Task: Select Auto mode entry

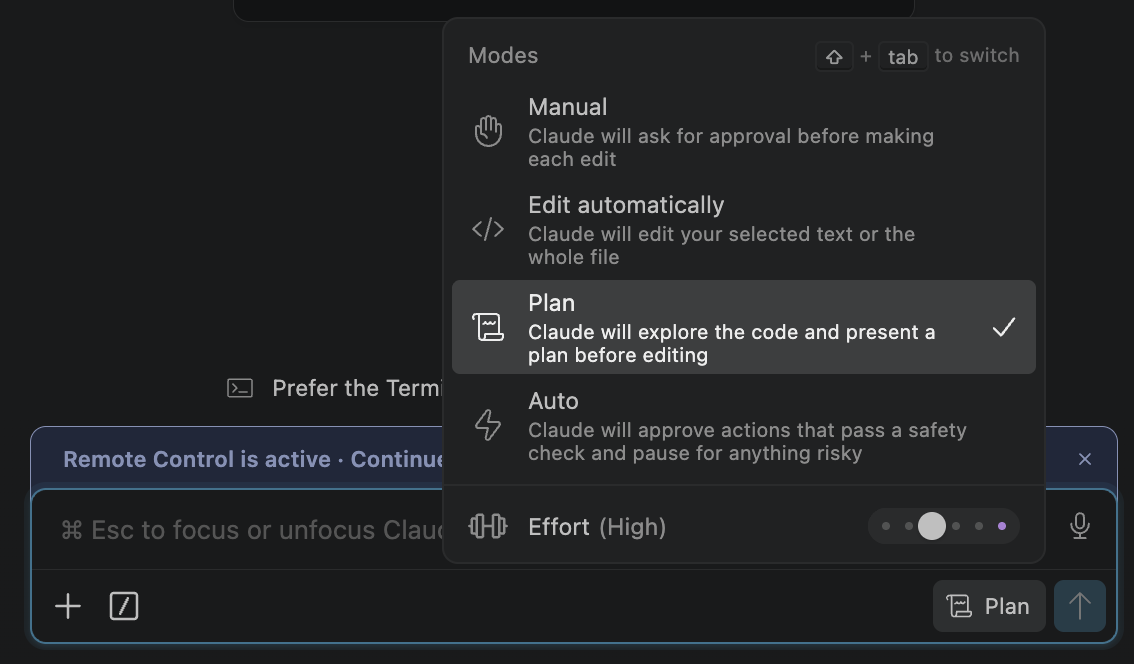Action: [743, 425]
